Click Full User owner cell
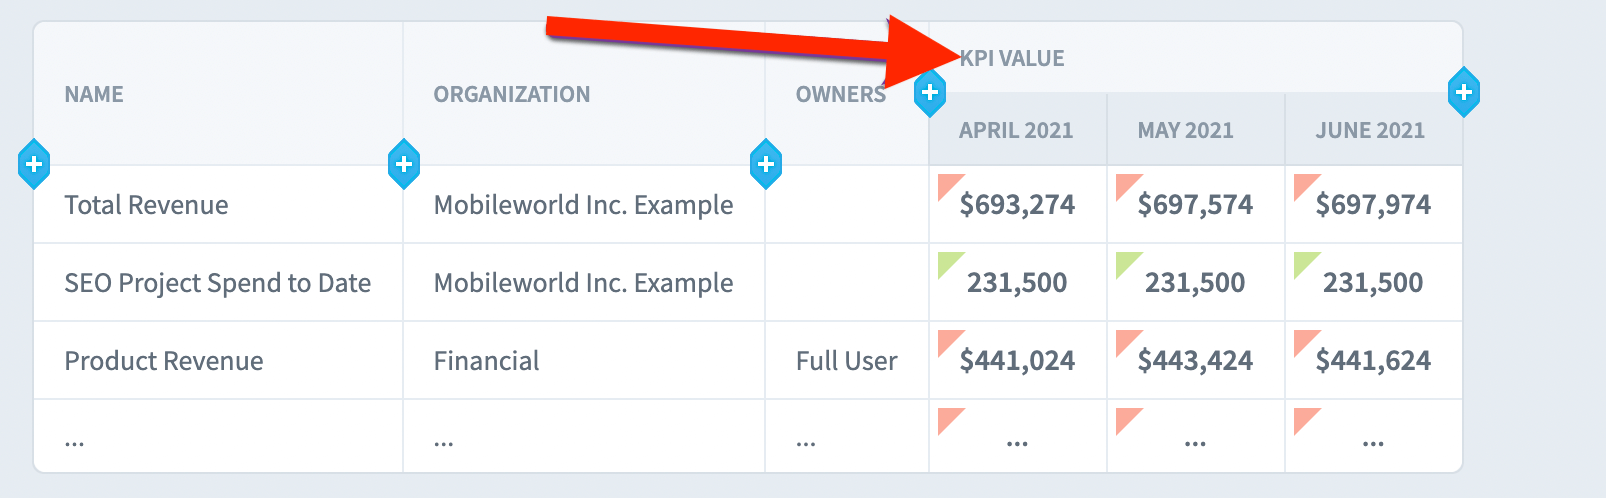The width and height of the screenshot is (1606, 498). [x=847, y=361]
